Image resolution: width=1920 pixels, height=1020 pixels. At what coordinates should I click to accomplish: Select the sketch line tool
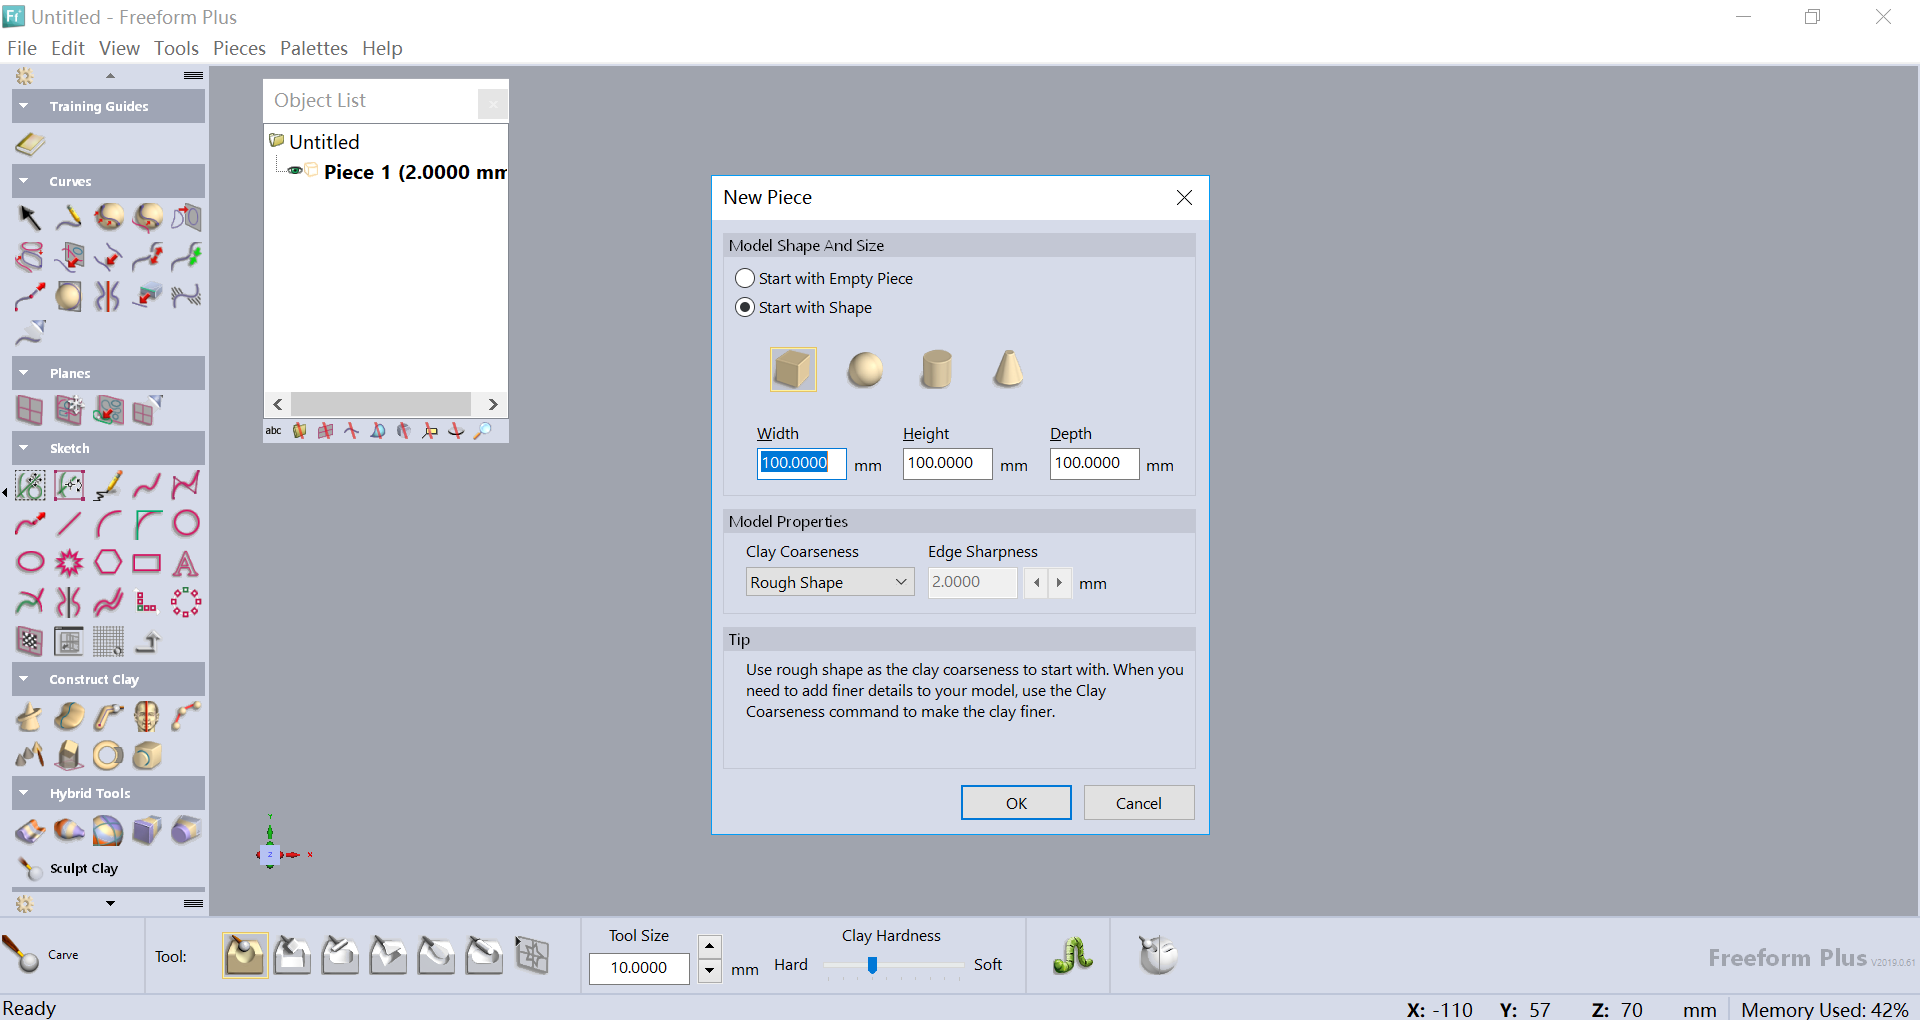69,524
